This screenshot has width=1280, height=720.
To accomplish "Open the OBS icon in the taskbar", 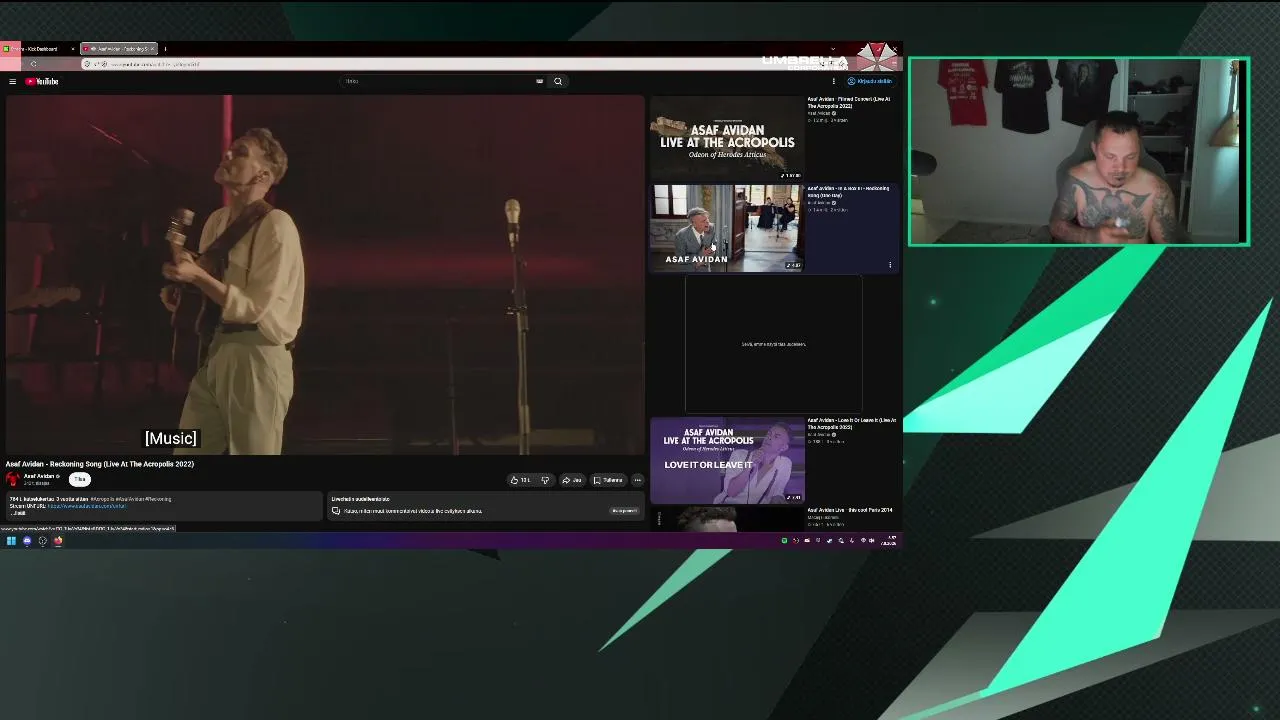I will pos(42,541).
